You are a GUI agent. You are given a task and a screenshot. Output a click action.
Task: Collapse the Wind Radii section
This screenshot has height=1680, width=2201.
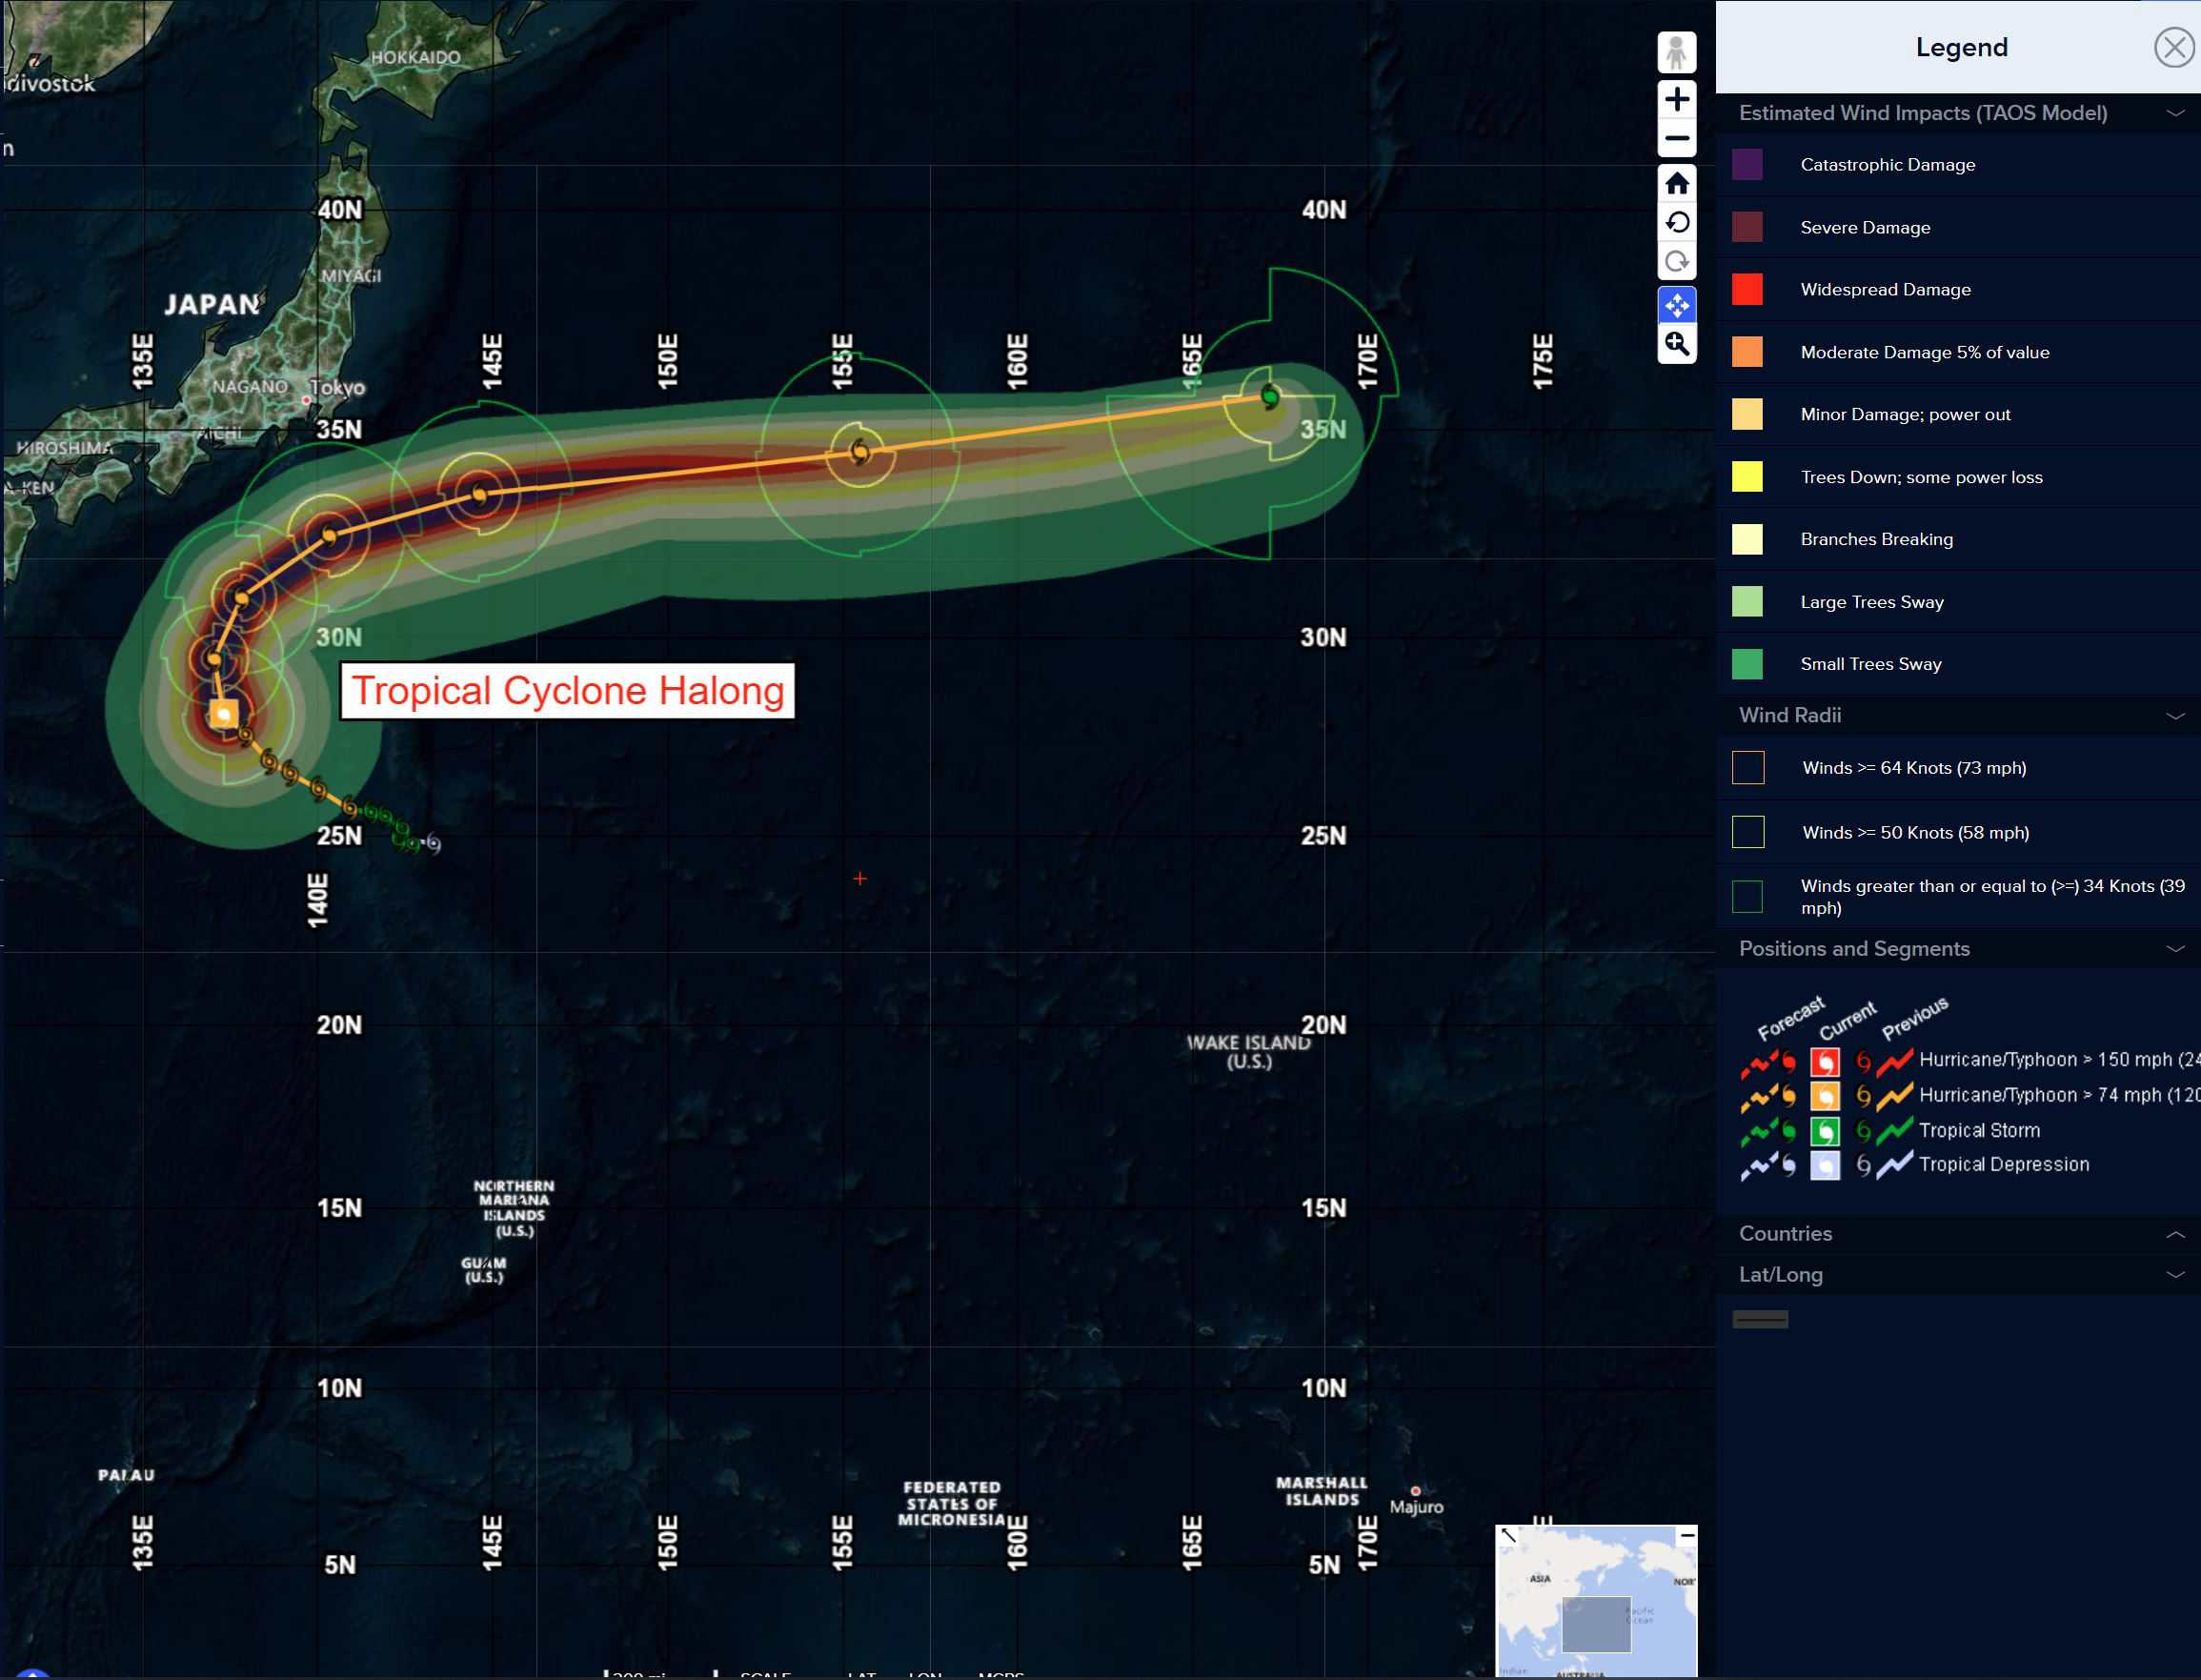(2175, 716)
